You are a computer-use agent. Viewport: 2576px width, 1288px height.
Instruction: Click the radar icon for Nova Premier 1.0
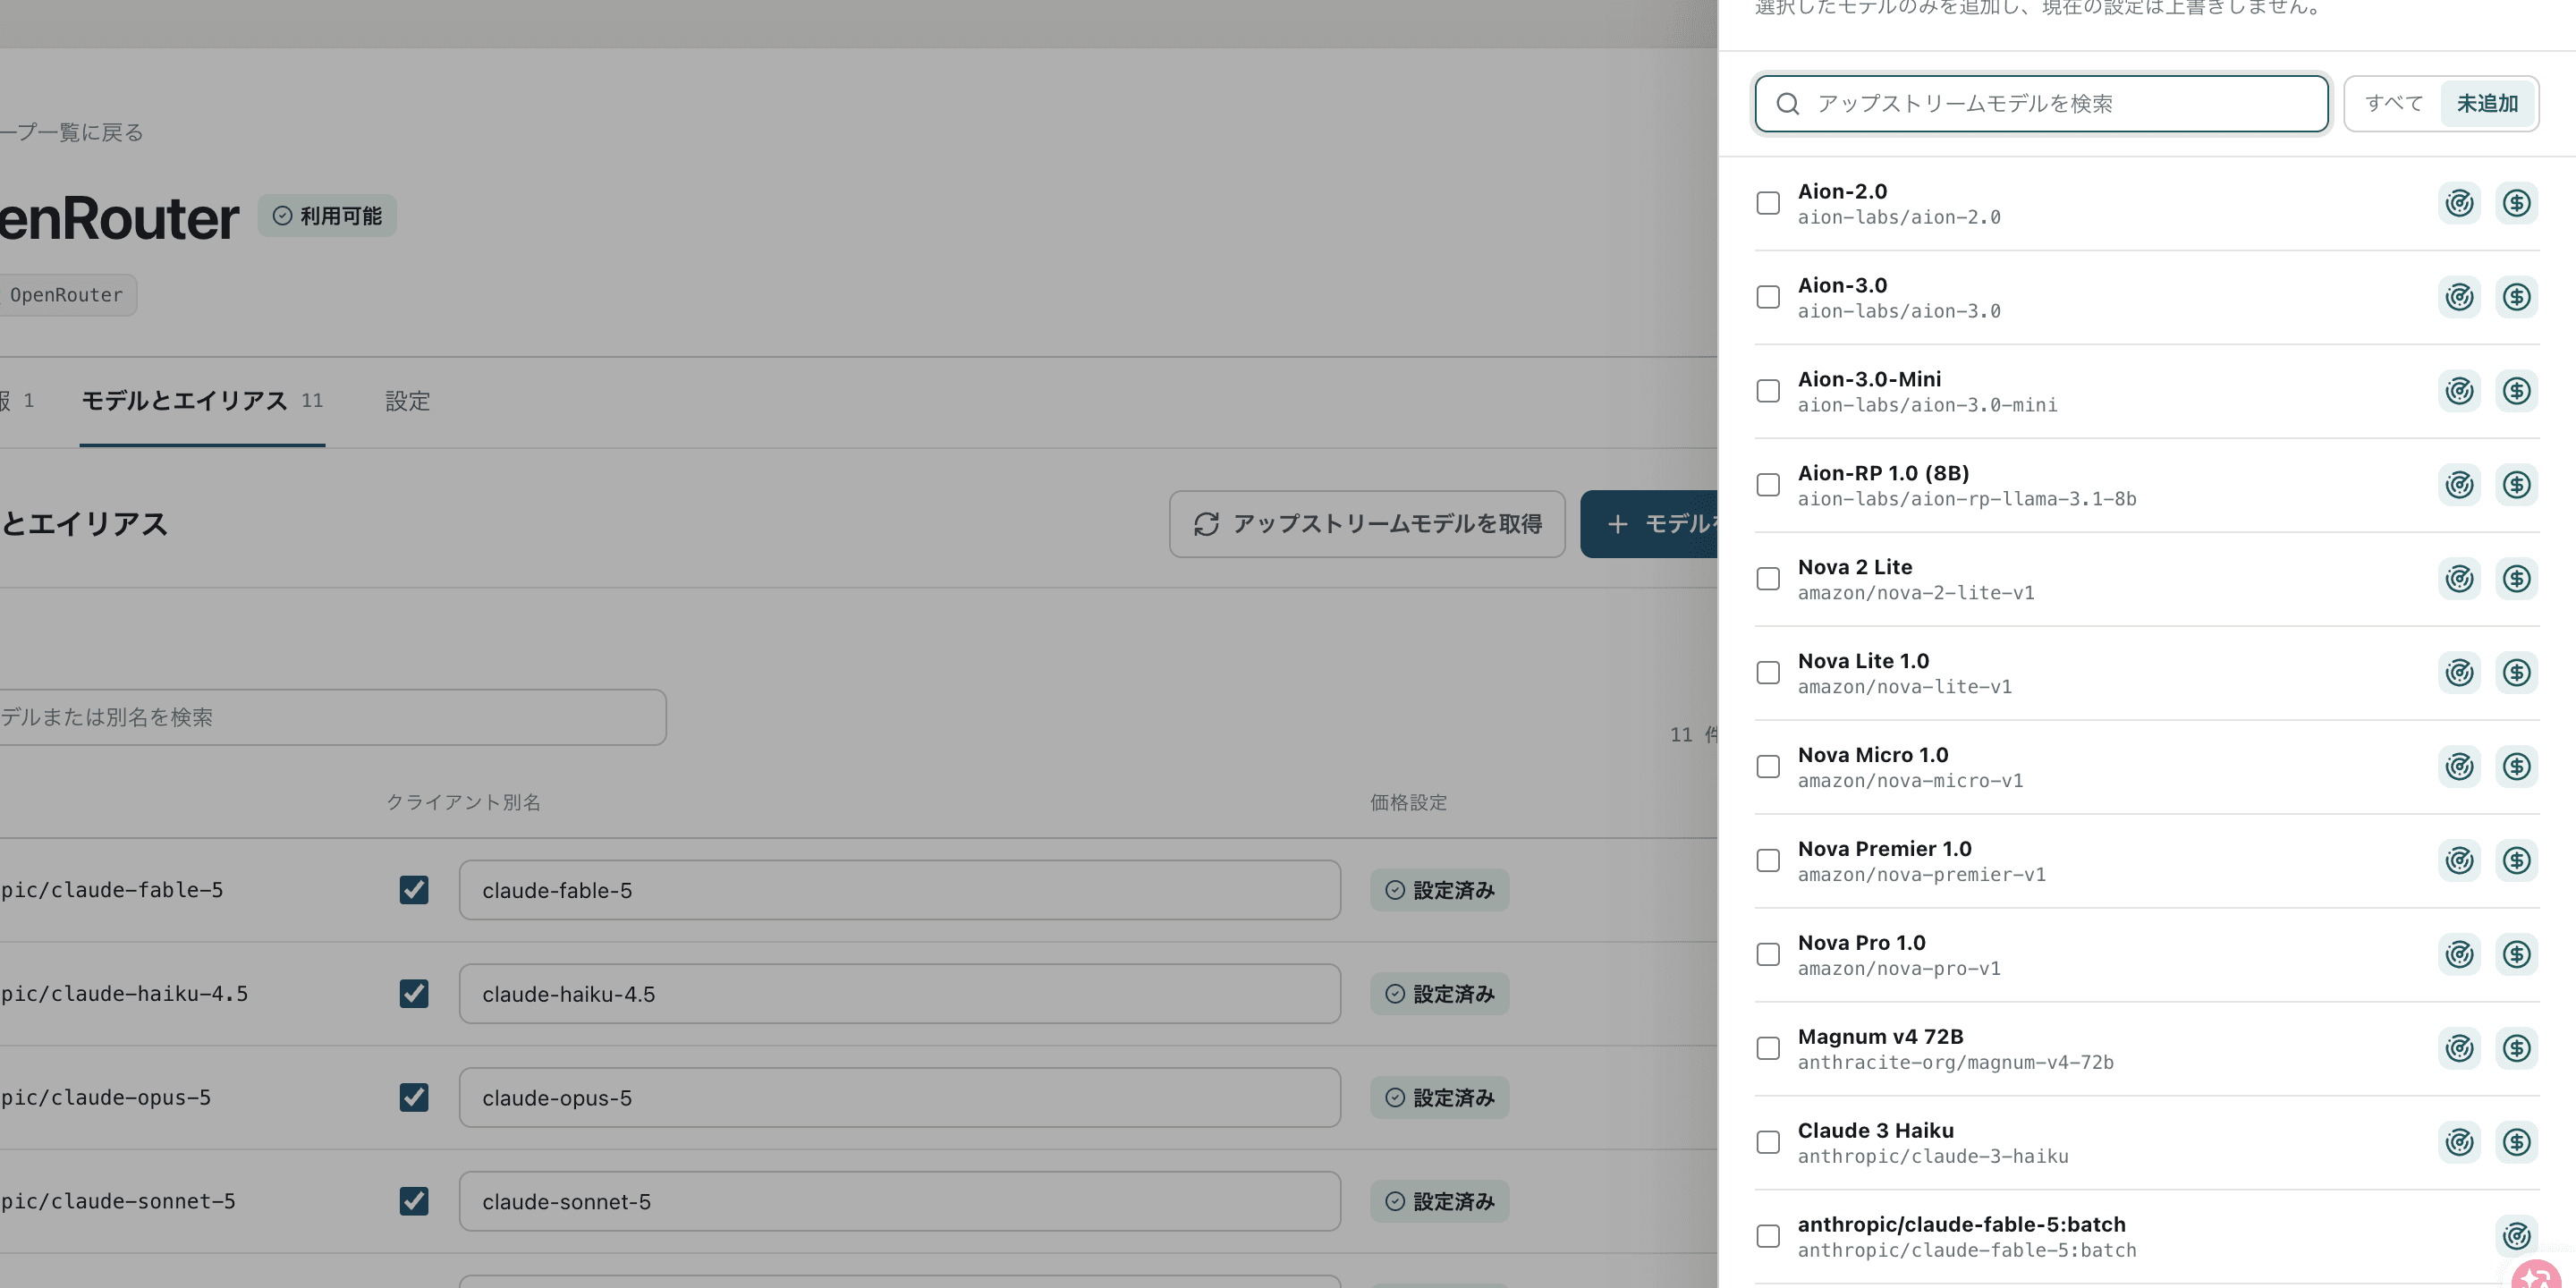pos(2459,861)
